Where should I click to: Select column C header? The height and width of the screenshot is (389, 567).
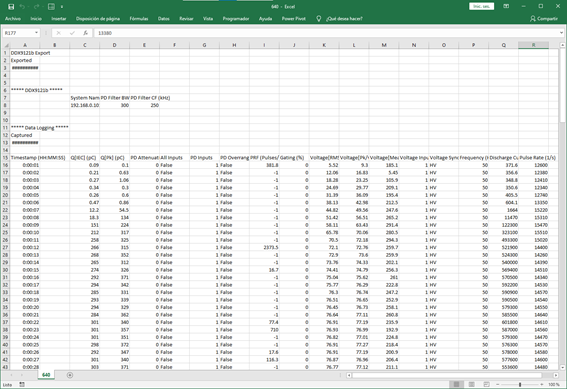coord(85,45)
